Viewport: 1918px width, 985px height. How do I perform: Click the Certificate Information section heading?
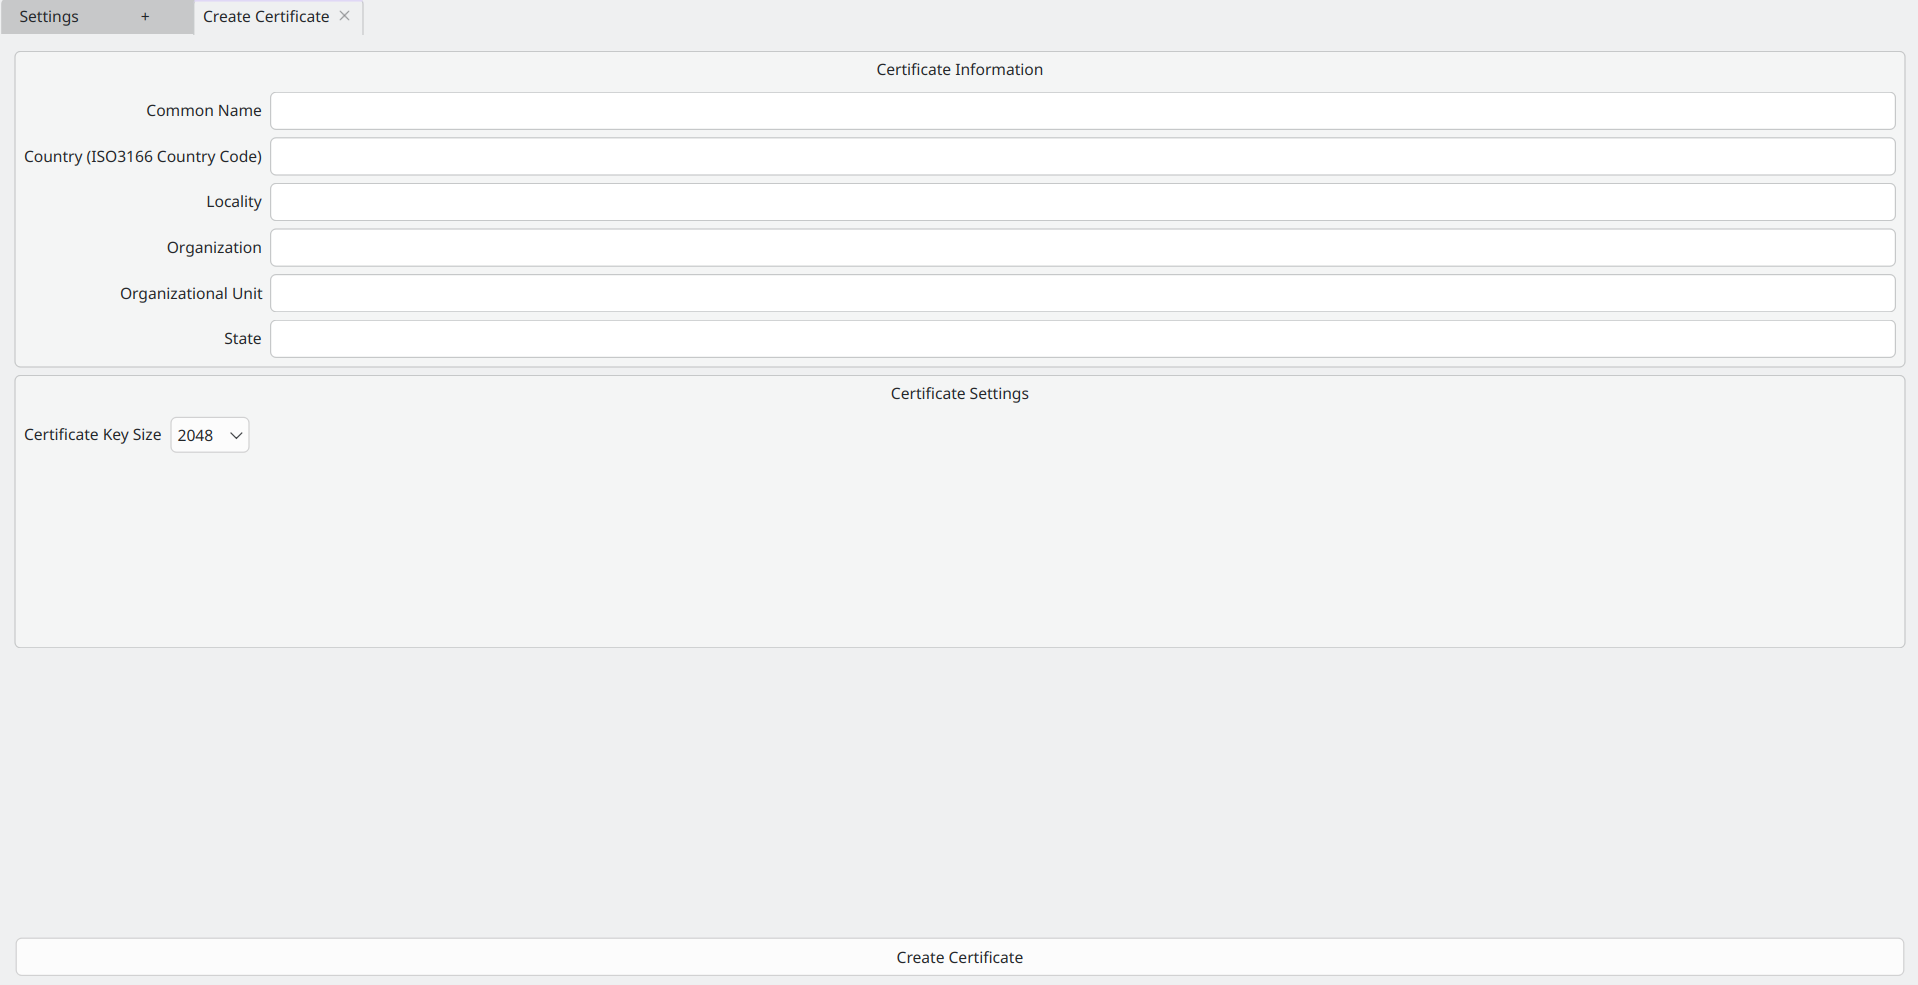tap(959, 70)
